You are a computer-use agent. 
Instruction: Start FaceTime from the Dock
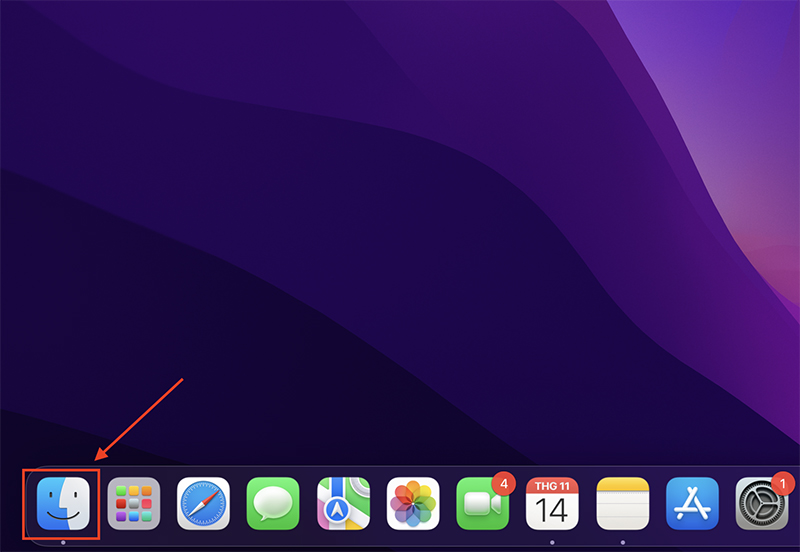coord(482,504)
